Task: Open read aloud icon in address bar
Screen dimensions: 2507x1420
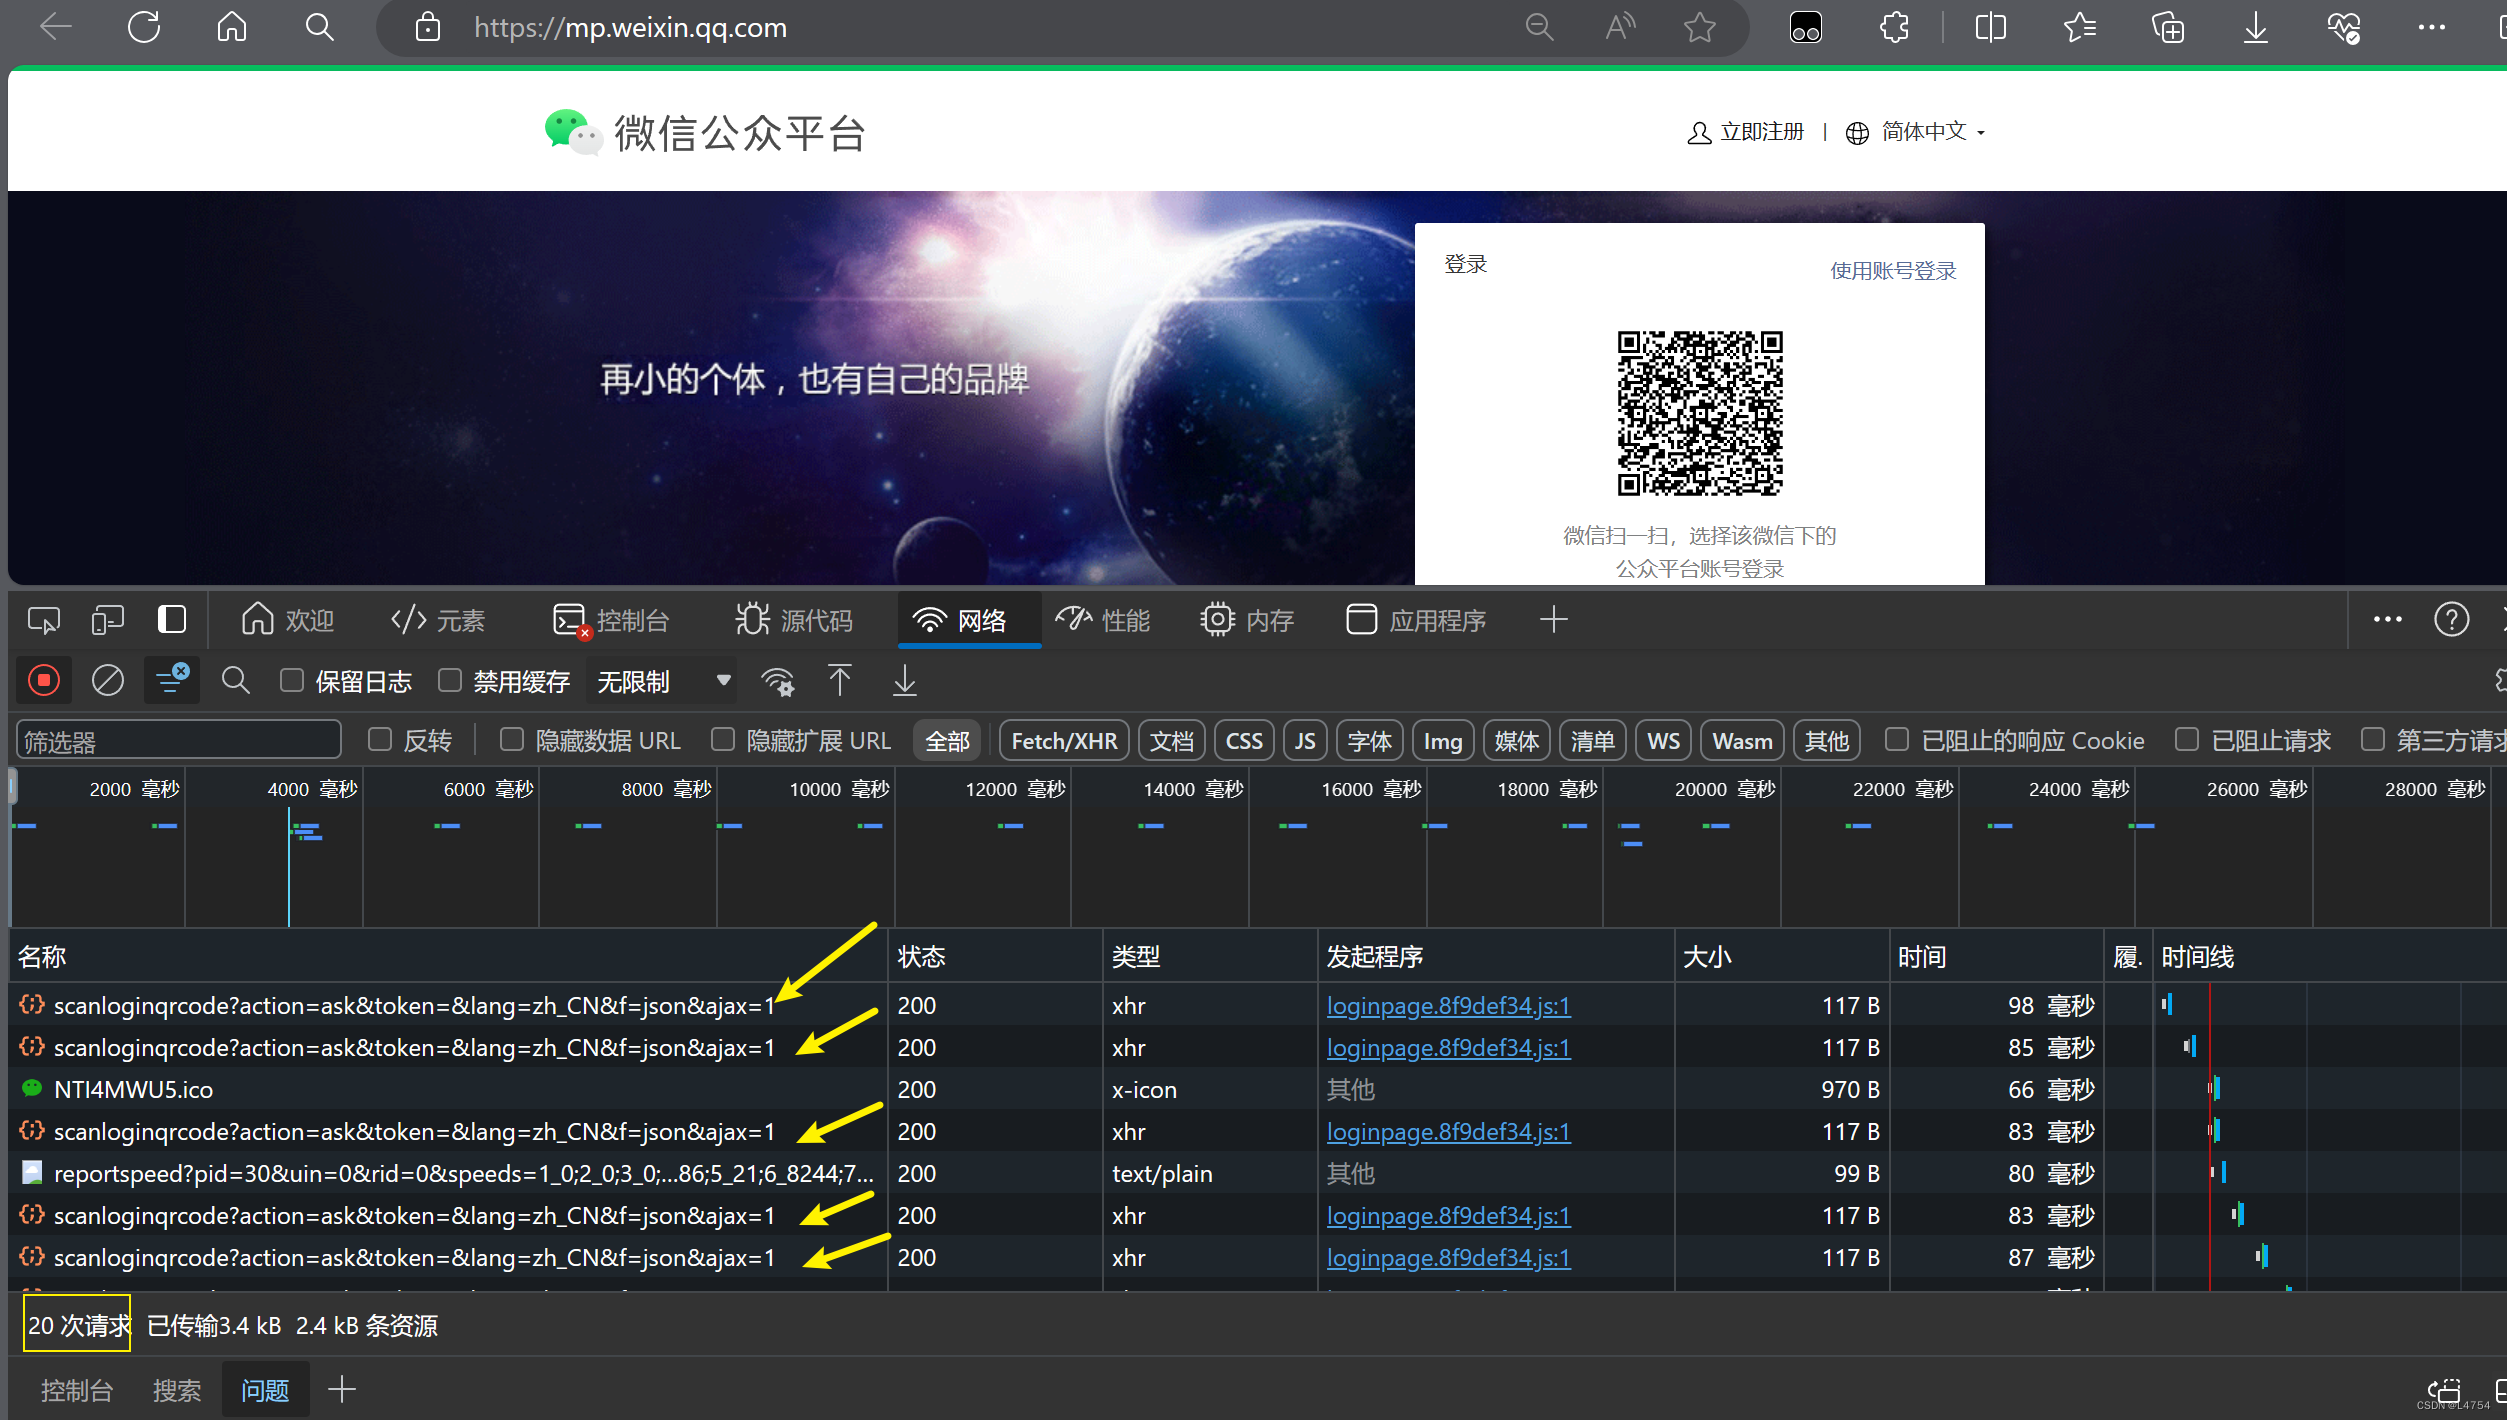Action: (x=1620, y=27)
